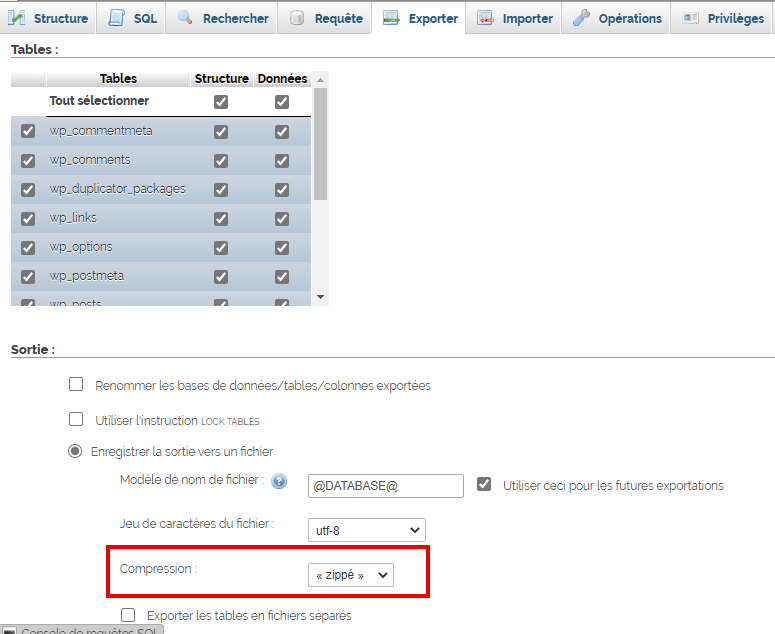Click the Données column header
775x634 pixels.
[282, 79]
